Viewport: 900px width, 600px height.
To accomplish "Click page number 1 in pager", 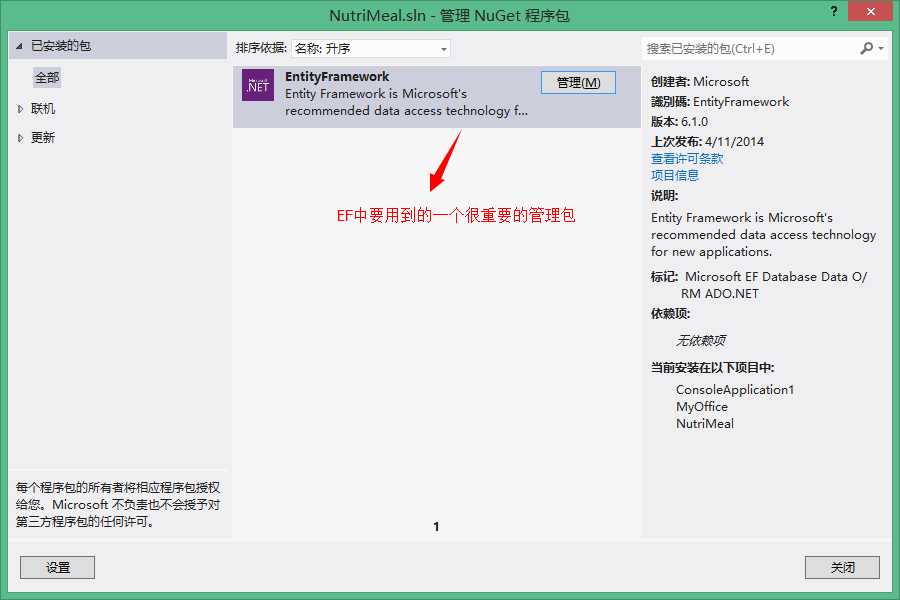I will pyautogui.click(x=436, y=527).
